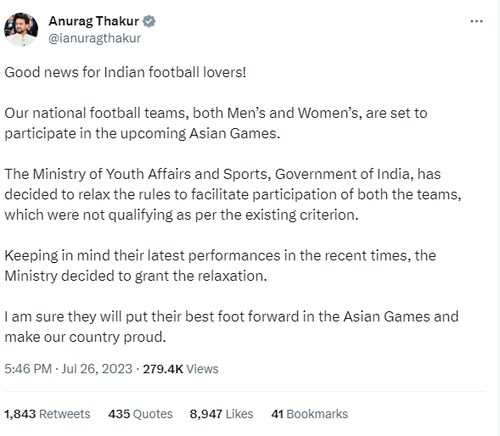This screenshot has height=436, width=500.
Task: Click the 5:46 PM timestamp
Action: tap(28, 369)
